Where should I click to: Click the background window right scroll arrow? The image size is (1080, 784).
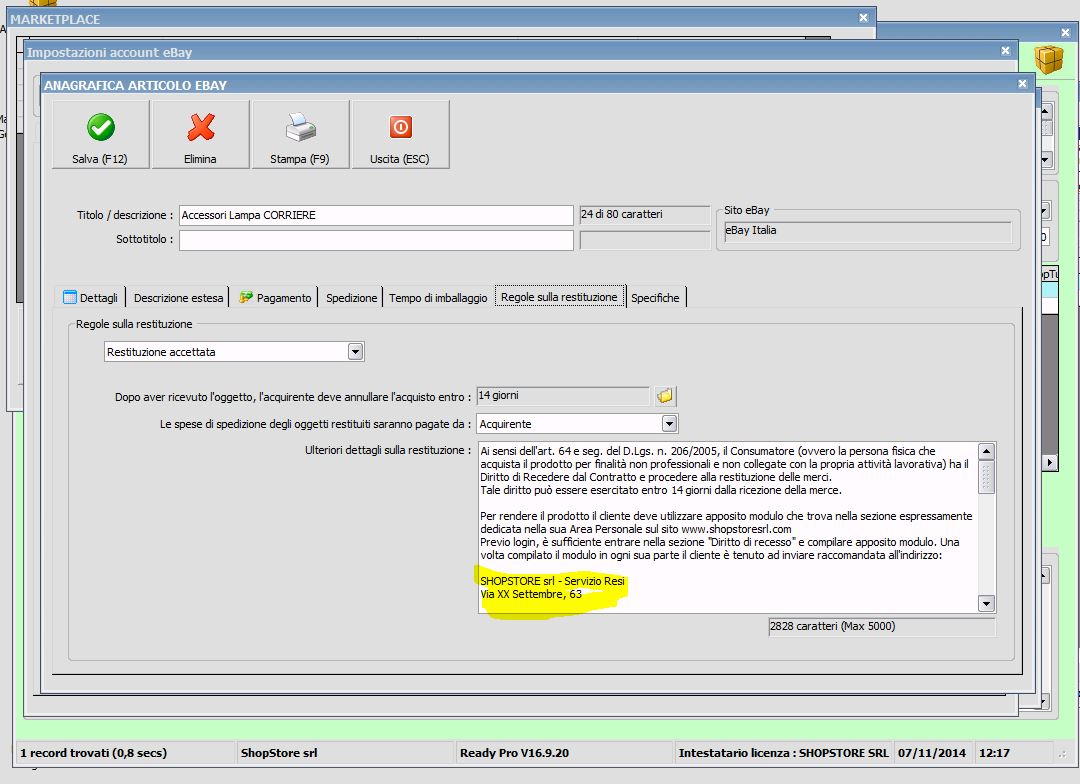1049,462
